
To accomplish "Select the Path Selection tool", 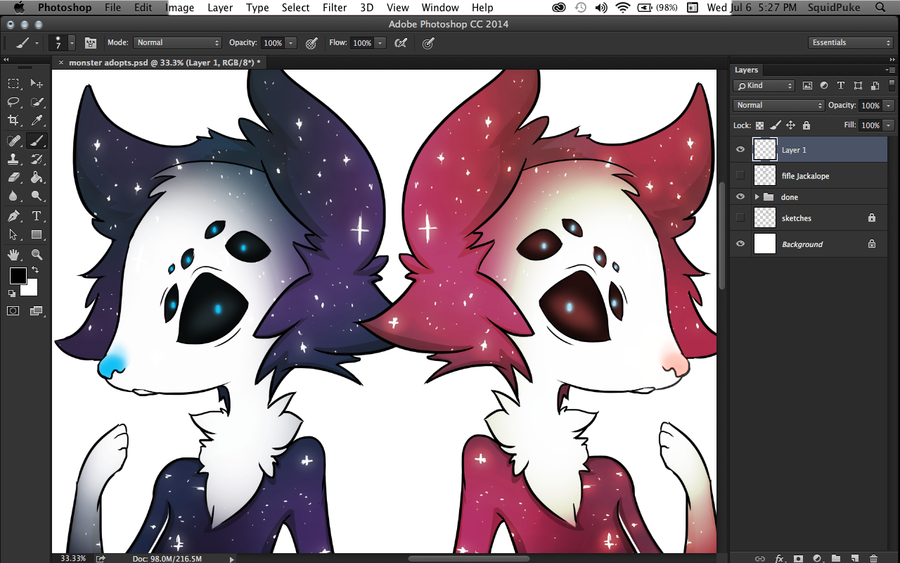I will [x=13, y=235].
